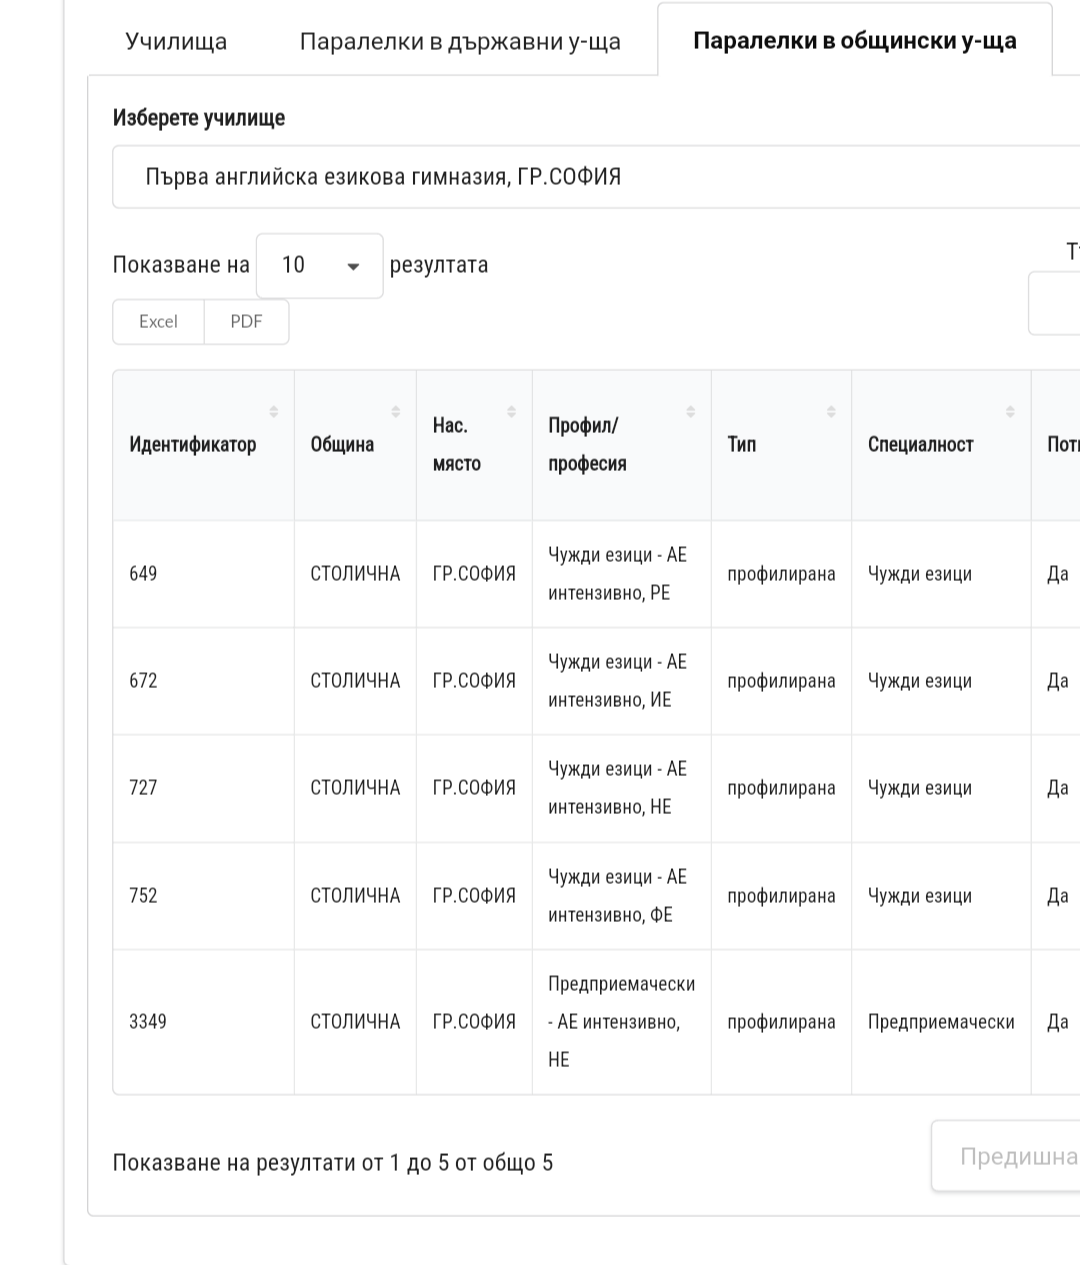Viewport: 1080px width, 1265px height.
Task: Sort table by Специалност column icon
Action: (x=1011, y=412)
